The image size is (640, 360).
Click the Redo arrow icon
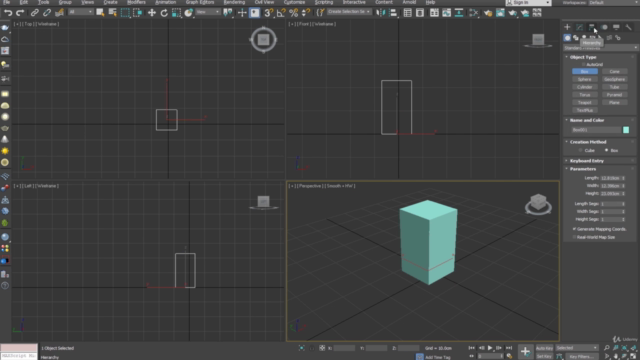(x=20, y=13)
